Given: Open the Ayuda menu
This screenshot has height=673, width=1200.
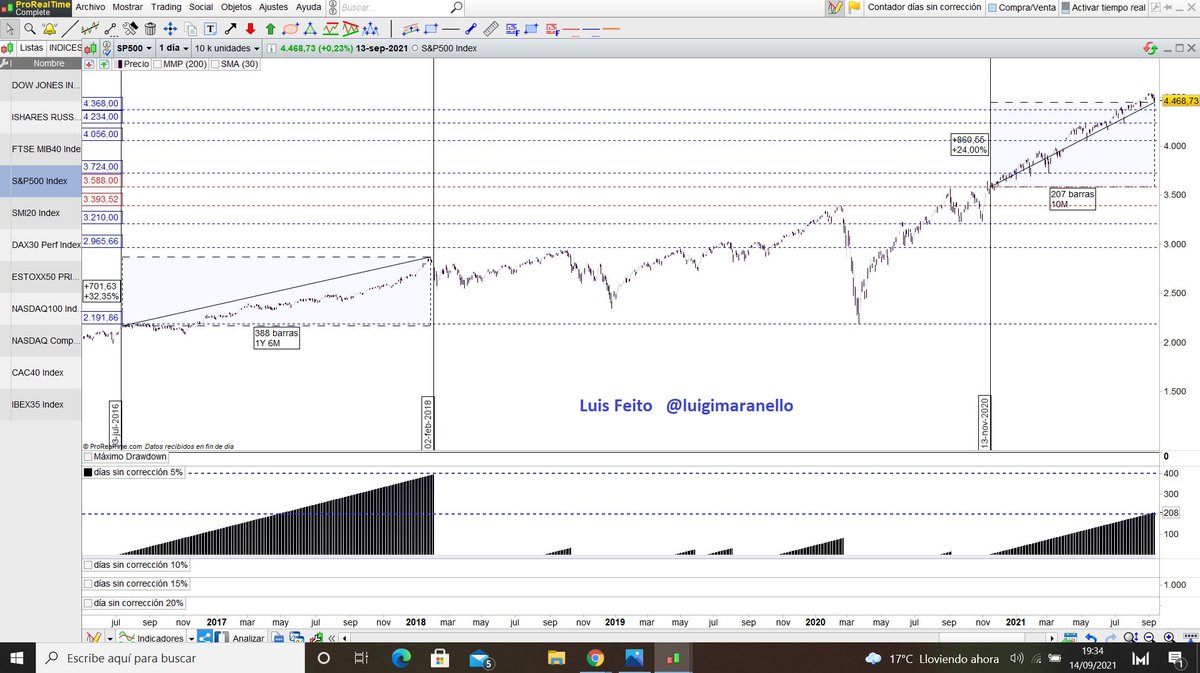Looking at the screenshot, I should (308, 7).
